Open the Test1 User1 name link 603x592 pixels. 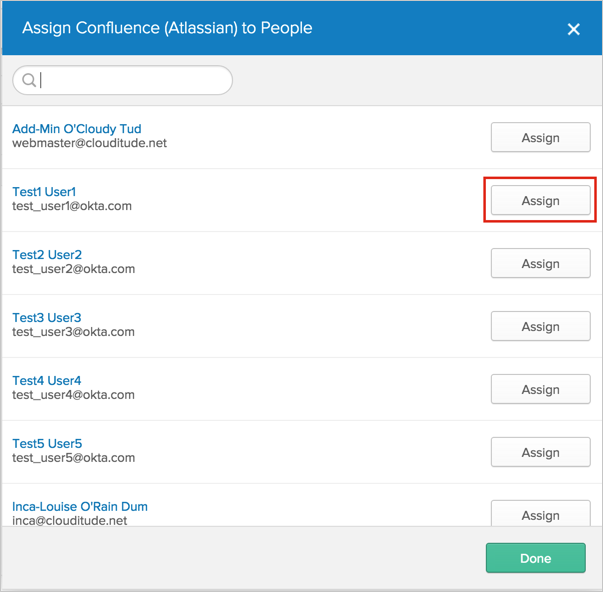point(44,191)
